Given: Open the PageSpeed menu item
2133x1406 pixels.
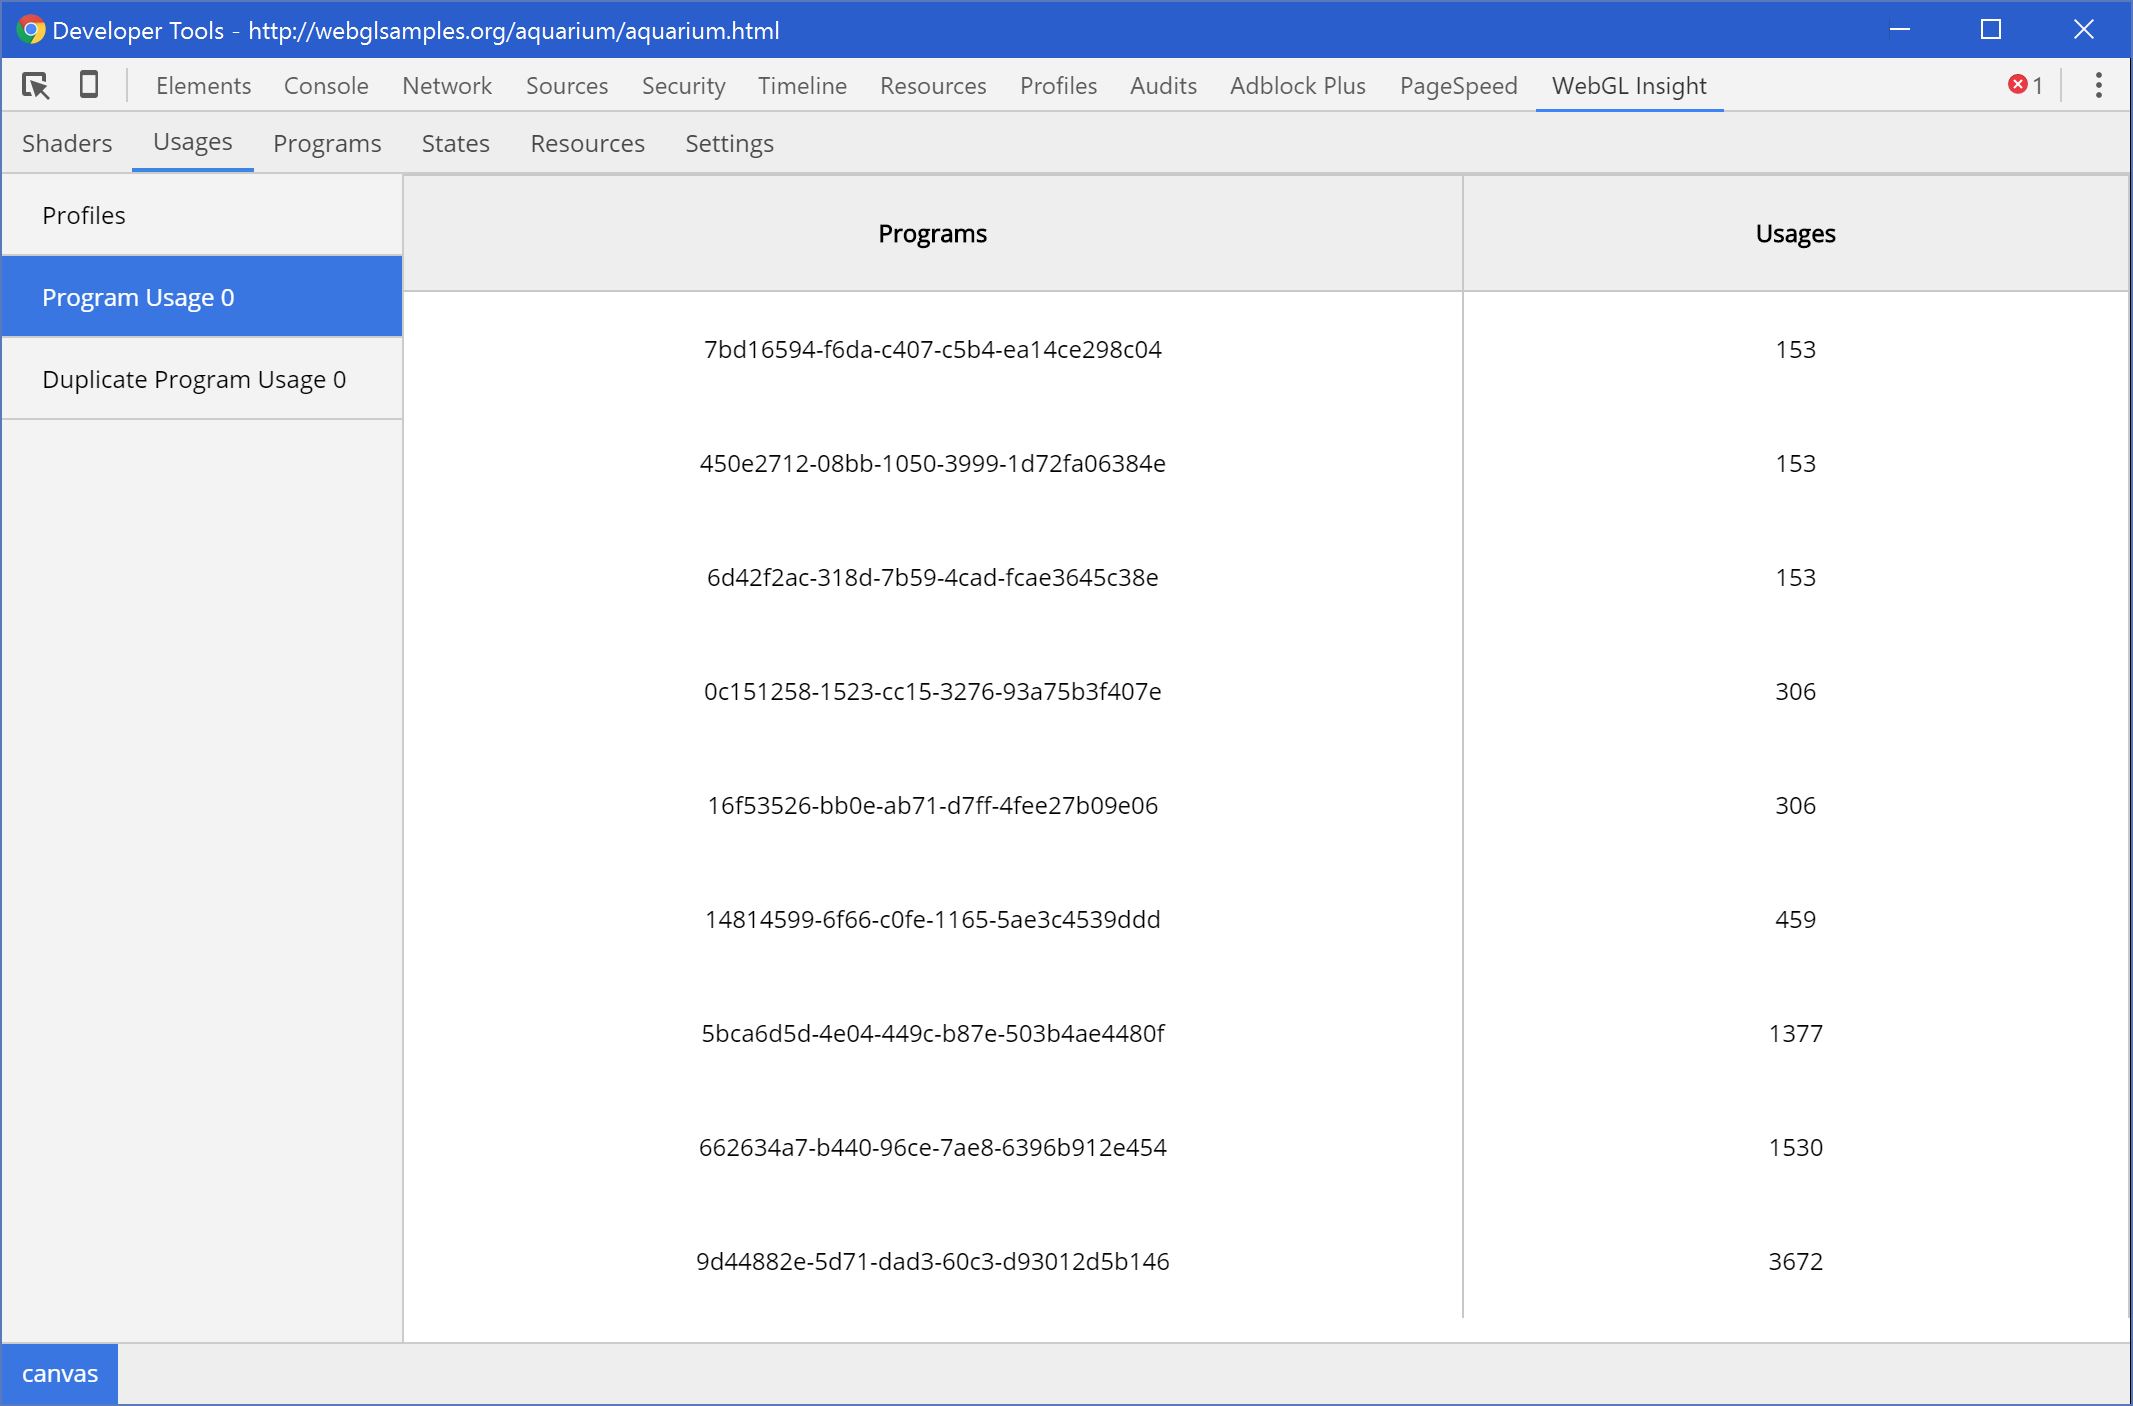Looking at the screenshot, I should point(1459,85).
